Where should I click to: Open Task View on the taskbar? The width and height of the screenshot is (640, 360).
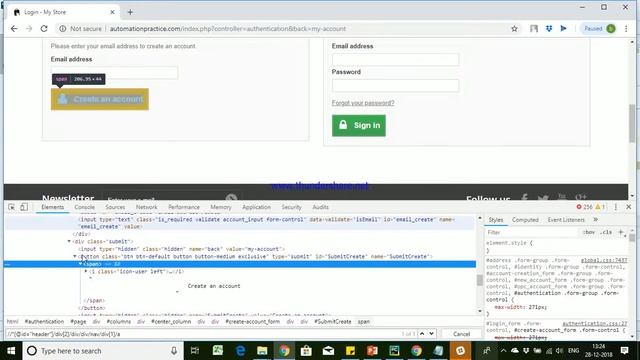tap(195, 351)
